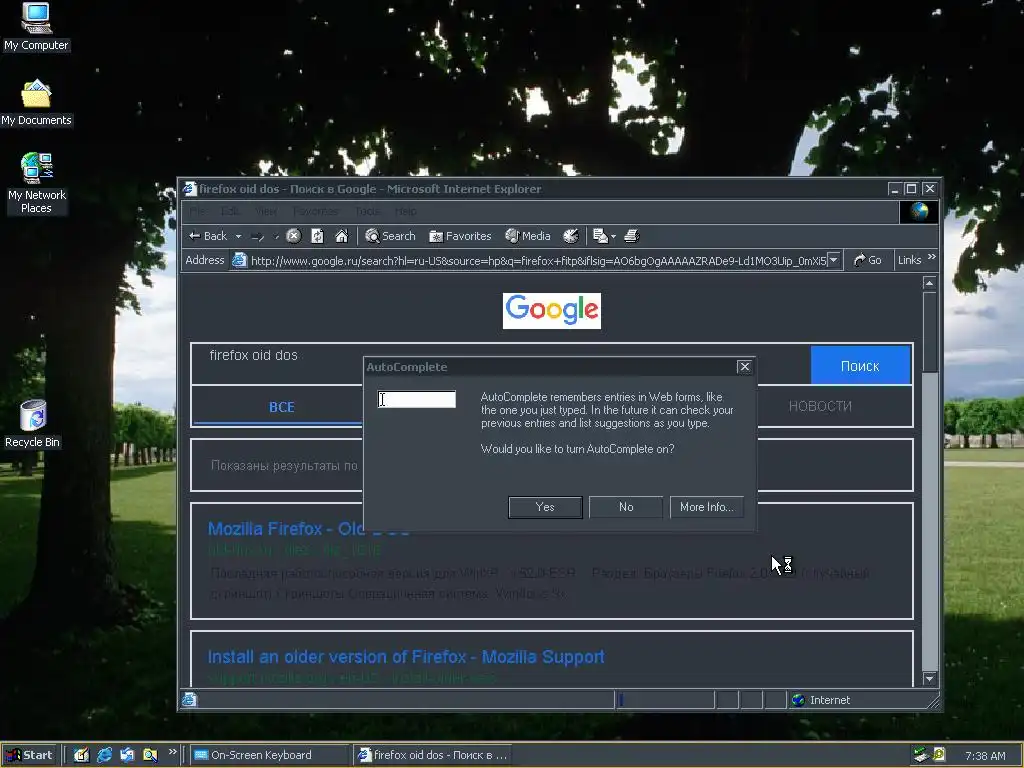Screen dimensions: 1024x768
Task: Stop loading with the Stop icon
Action: [294, 236]
